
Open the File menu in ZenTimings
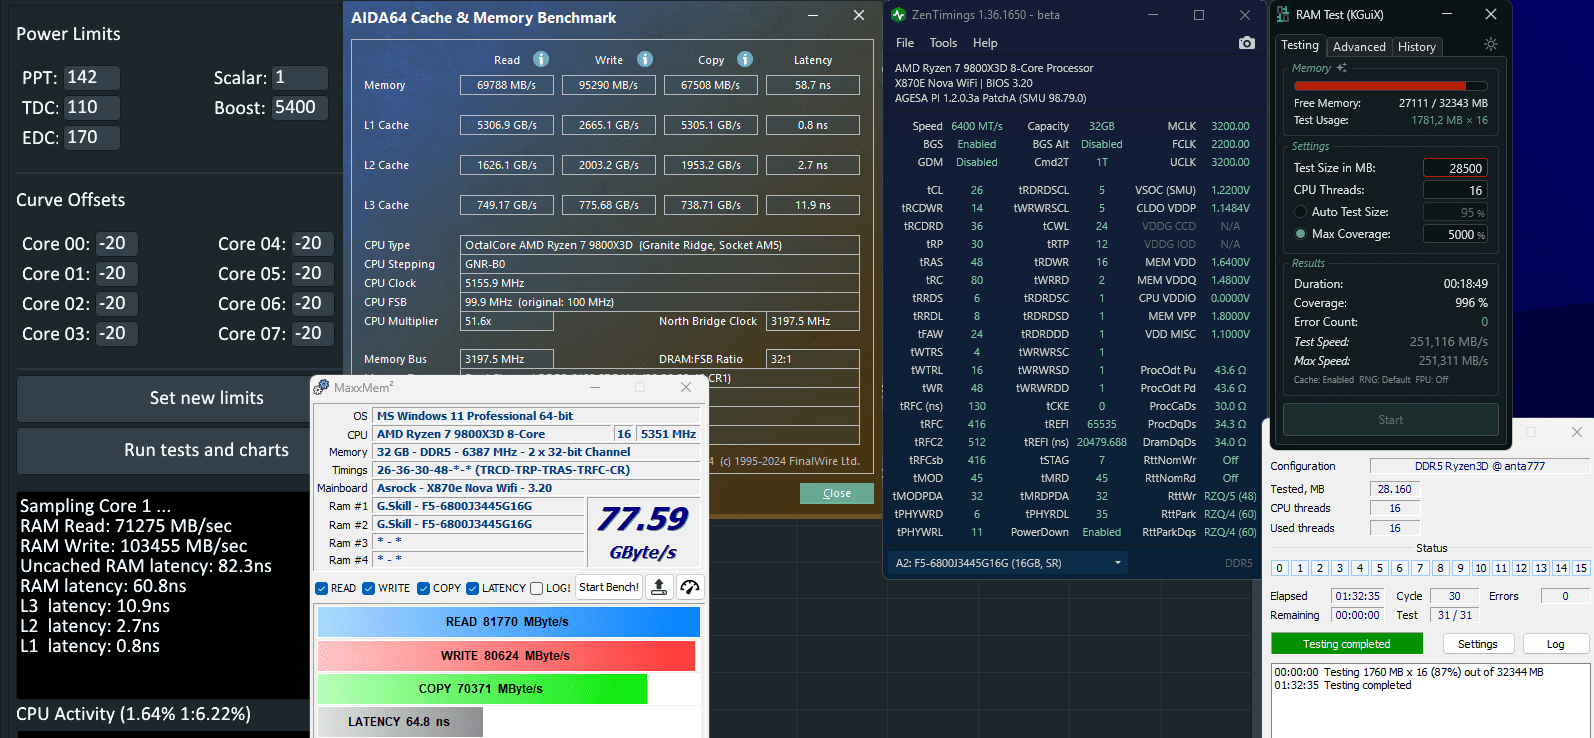(x=905, y=43)
